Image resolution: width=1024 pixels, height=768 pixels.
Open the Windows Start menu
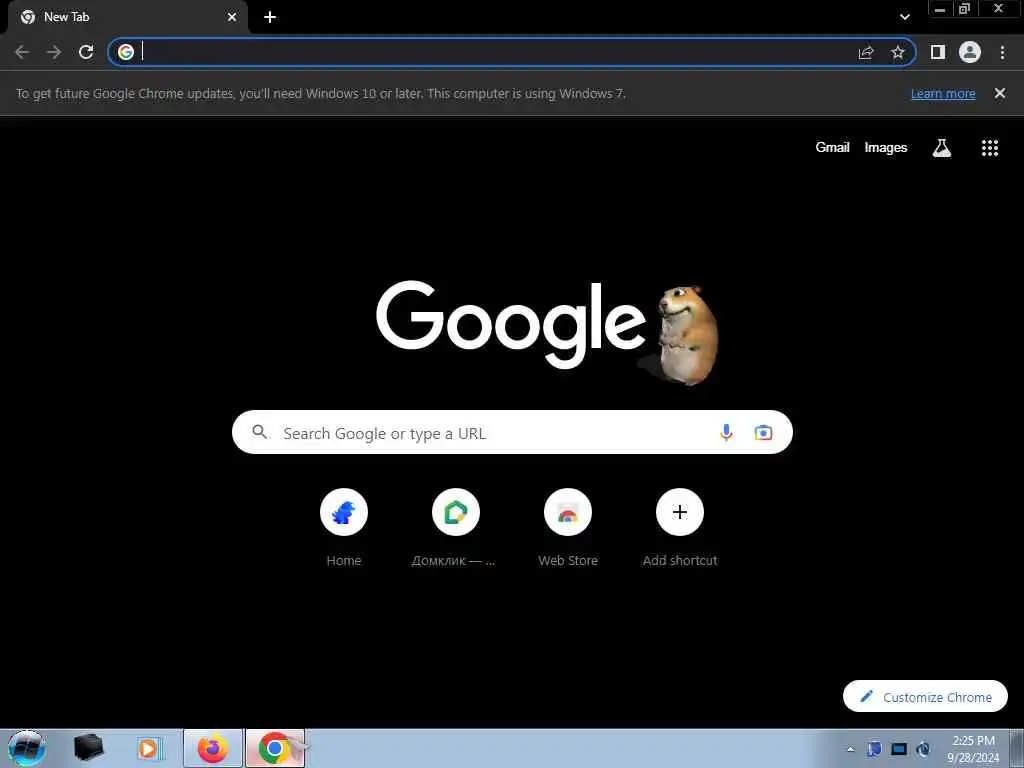[26, 748]
